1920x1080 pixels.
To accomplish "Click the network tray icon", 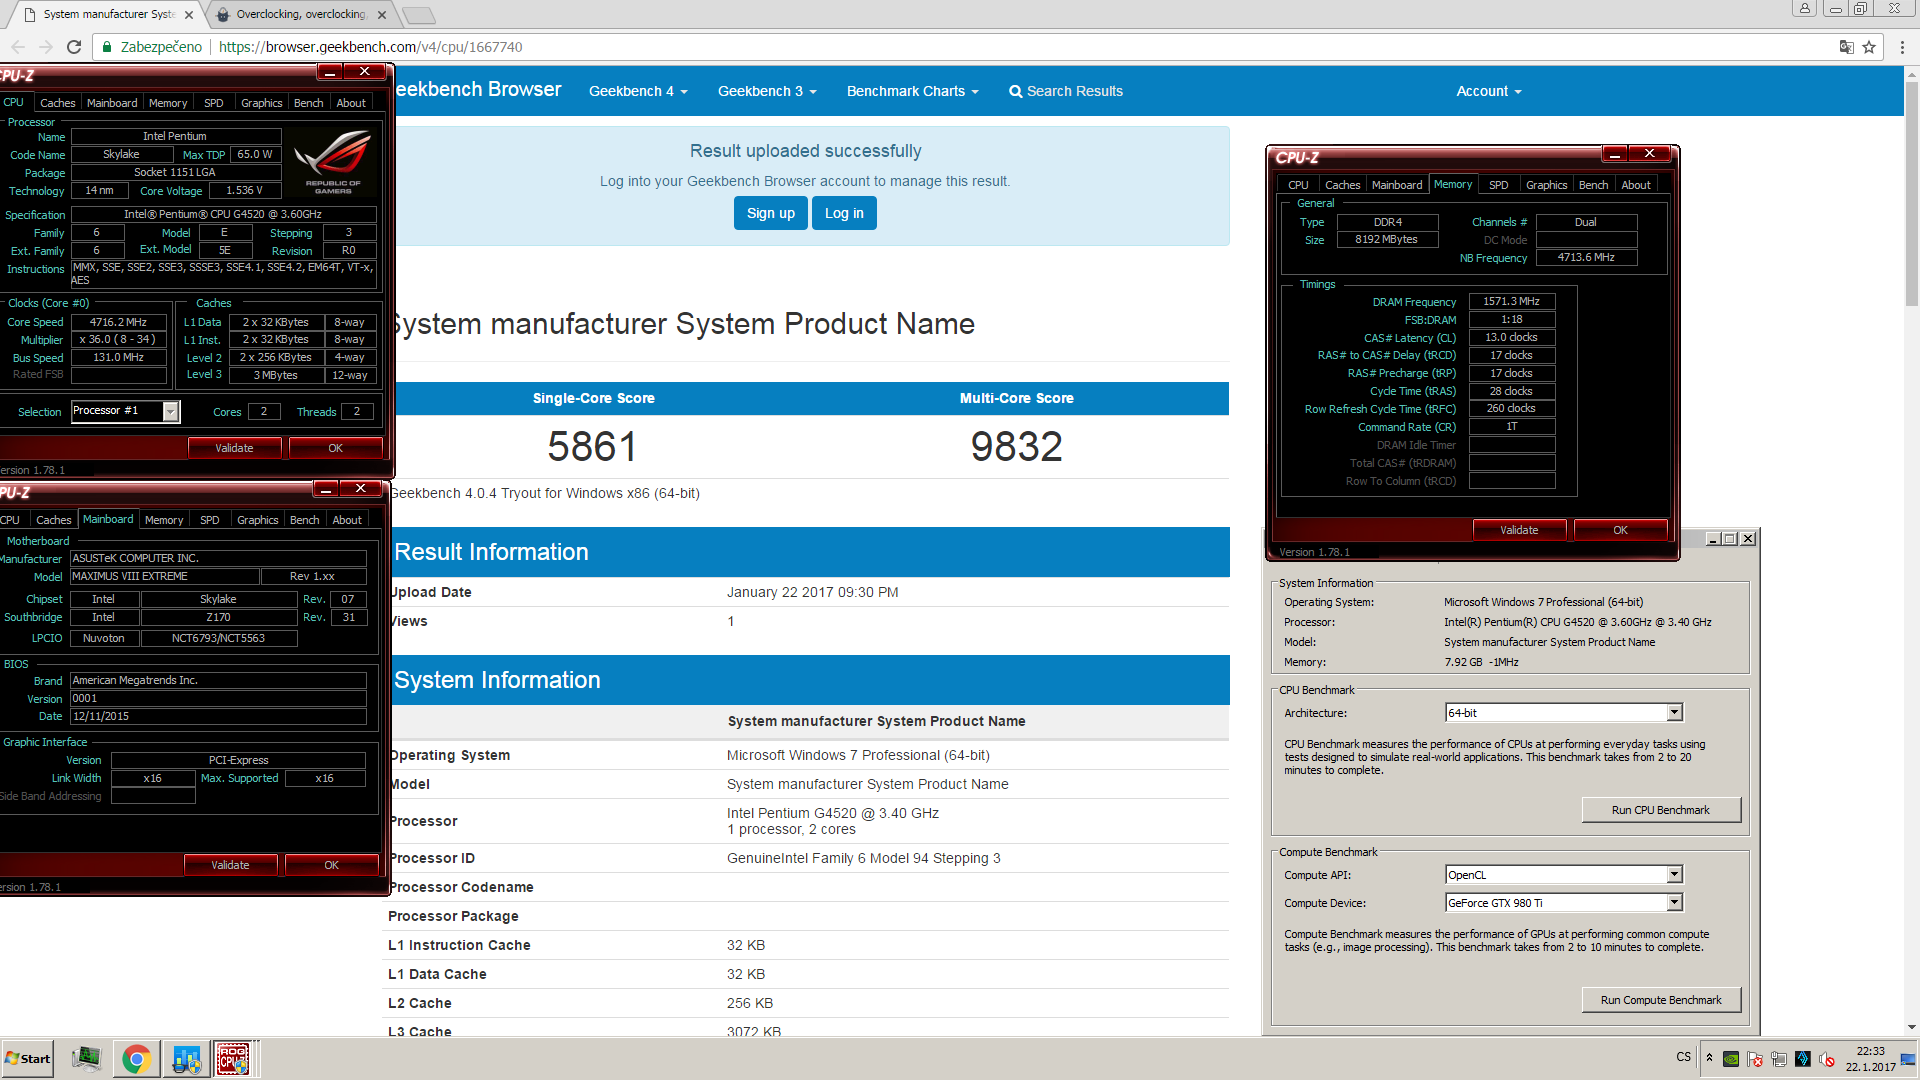I will click(x=1779, y=1059).
